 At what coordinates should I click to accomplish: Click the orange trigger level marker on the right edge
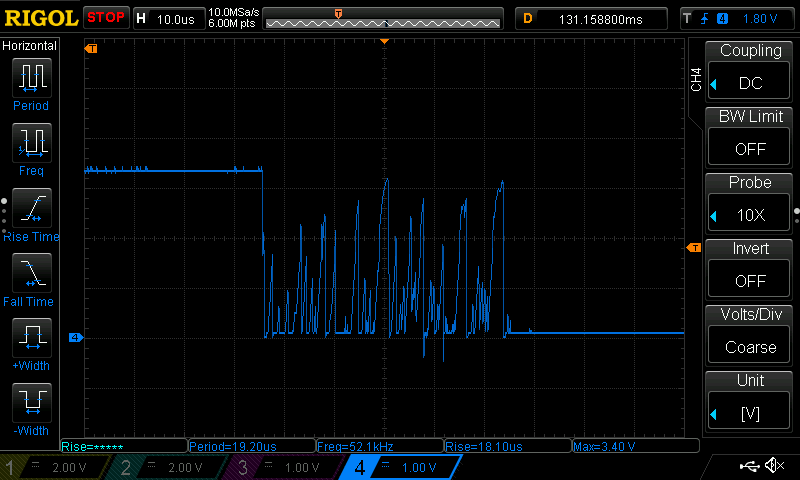point(693,247)
